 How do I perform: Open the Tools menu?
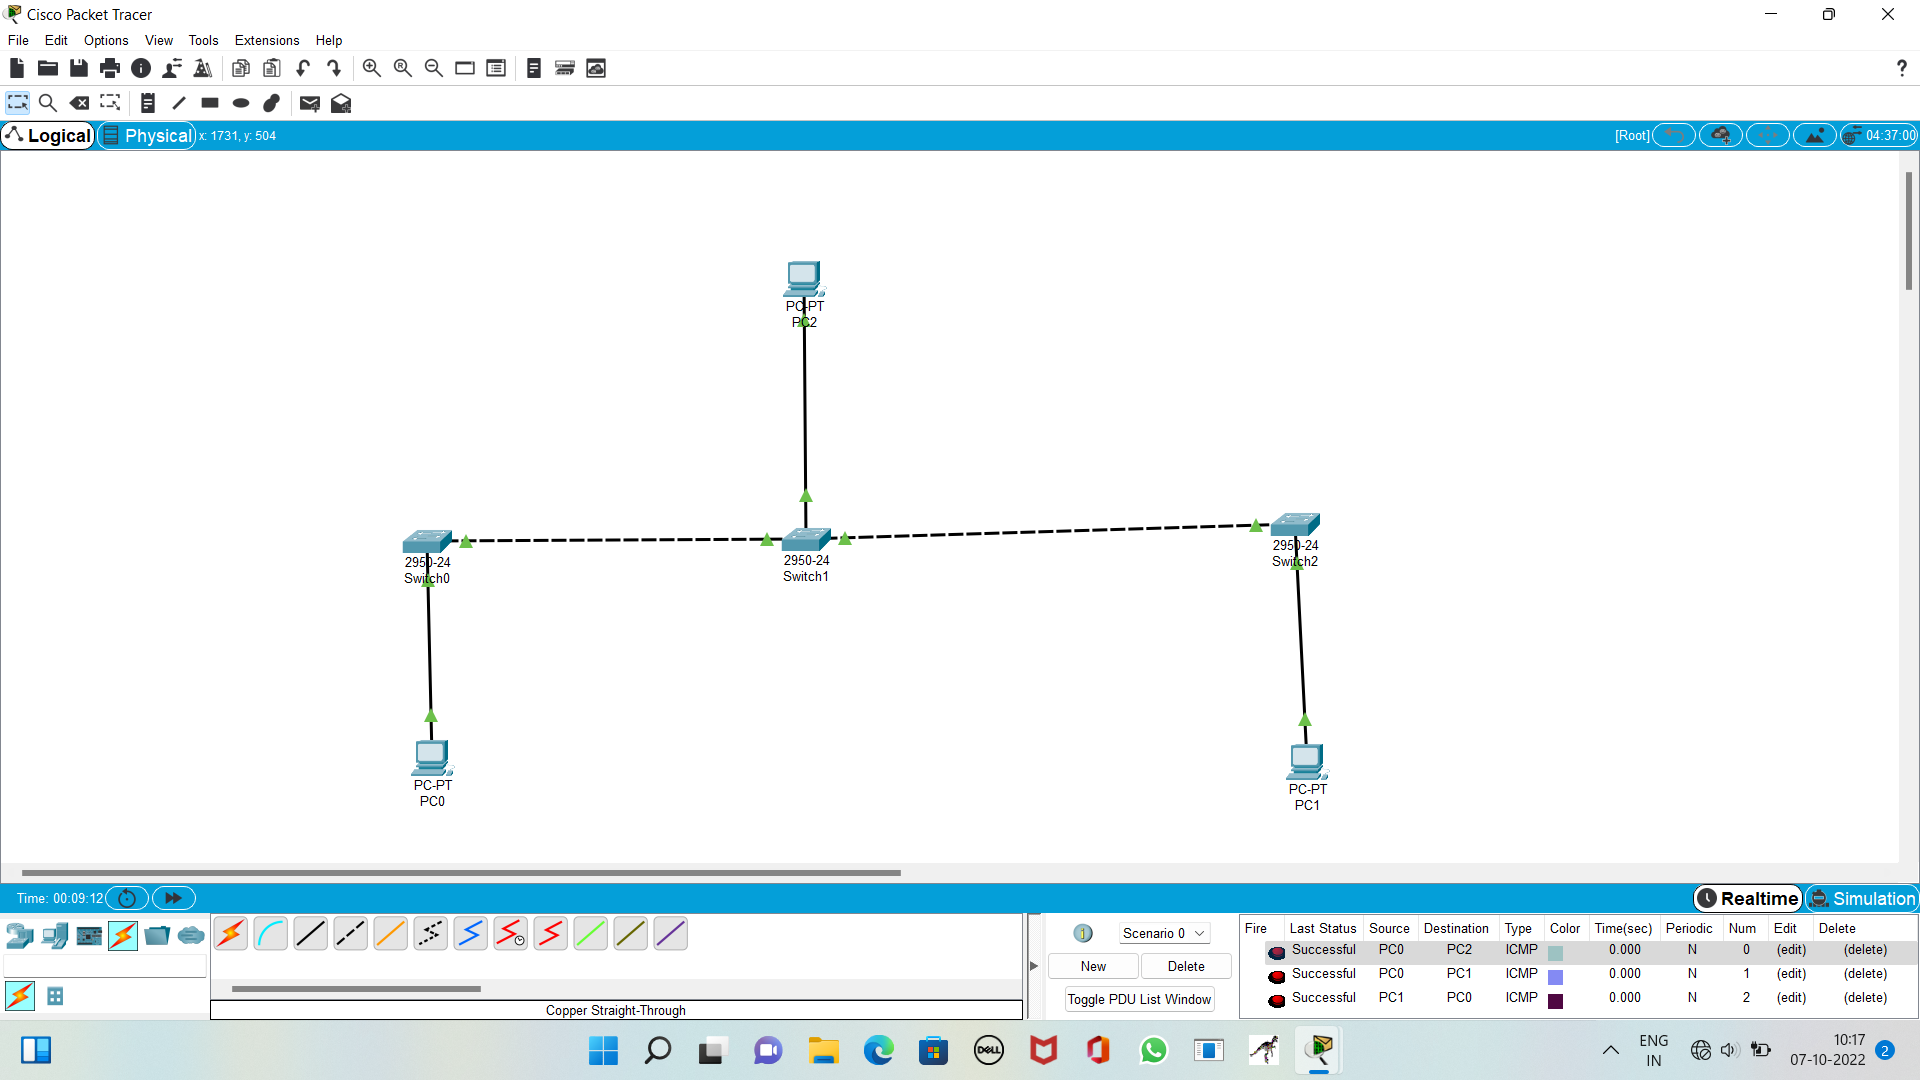point(203,40)
